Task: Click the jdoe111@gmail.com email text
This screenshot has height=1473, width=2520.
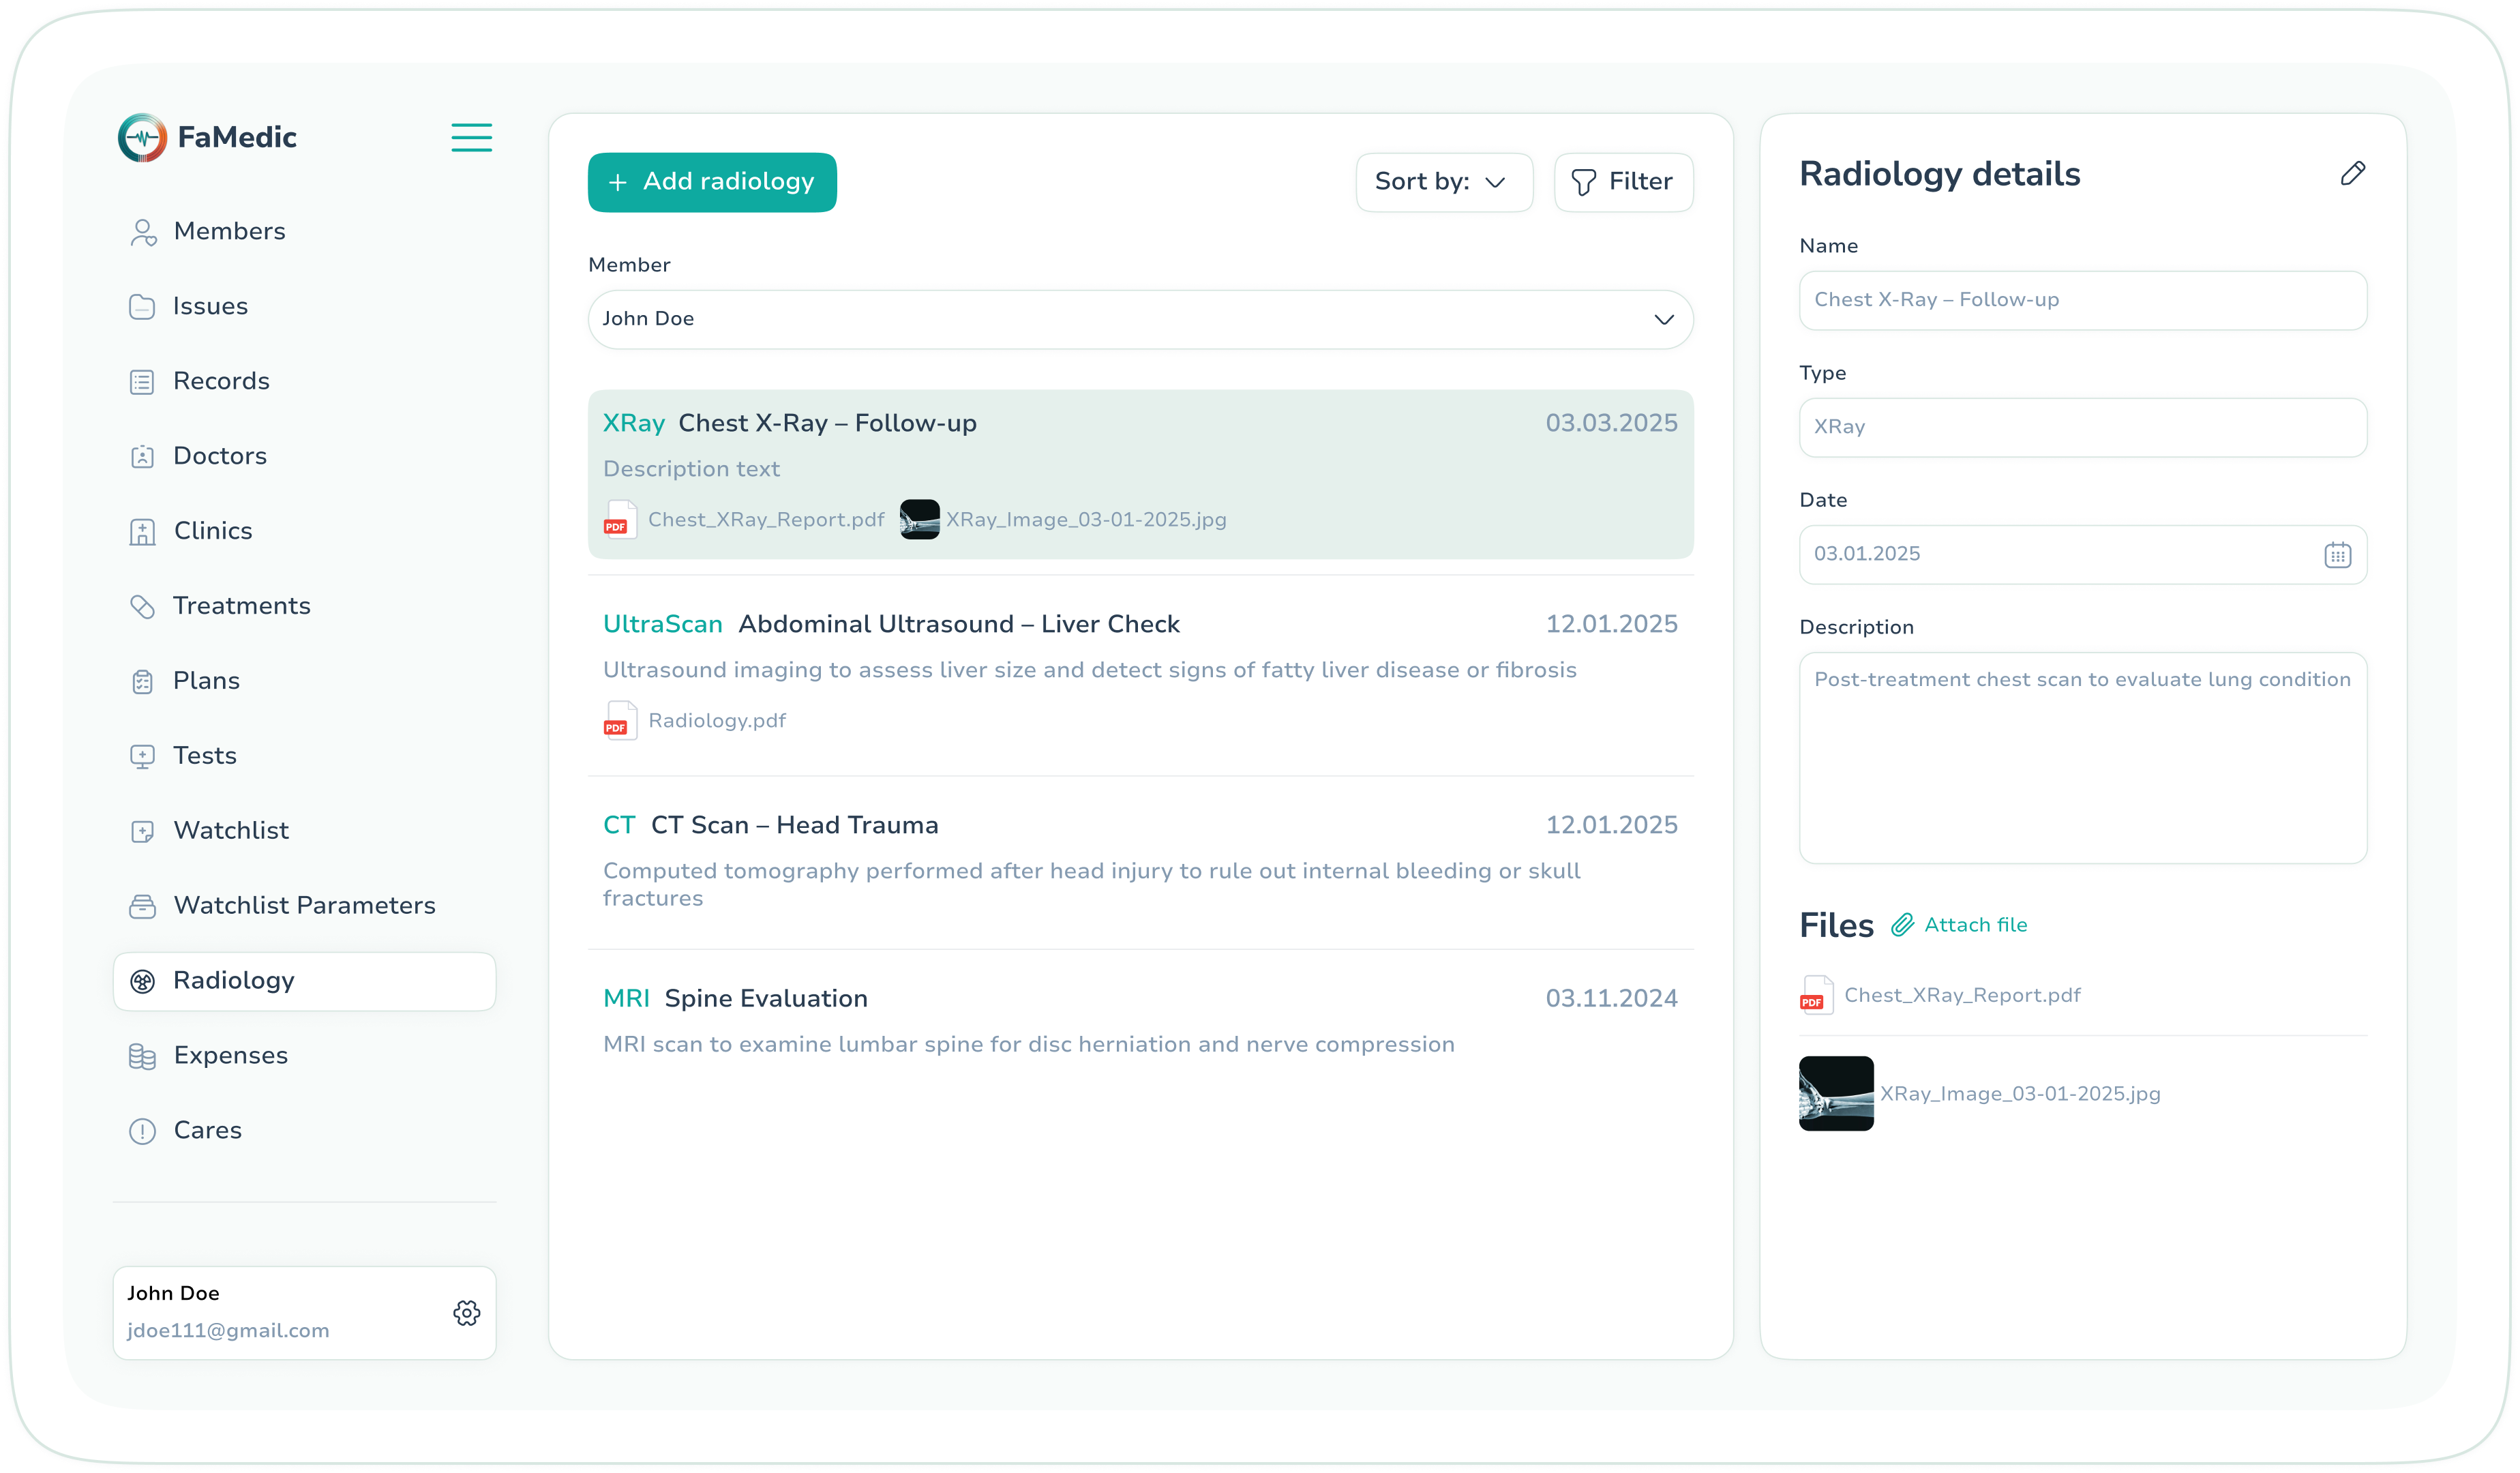Action: (228, 1331)
